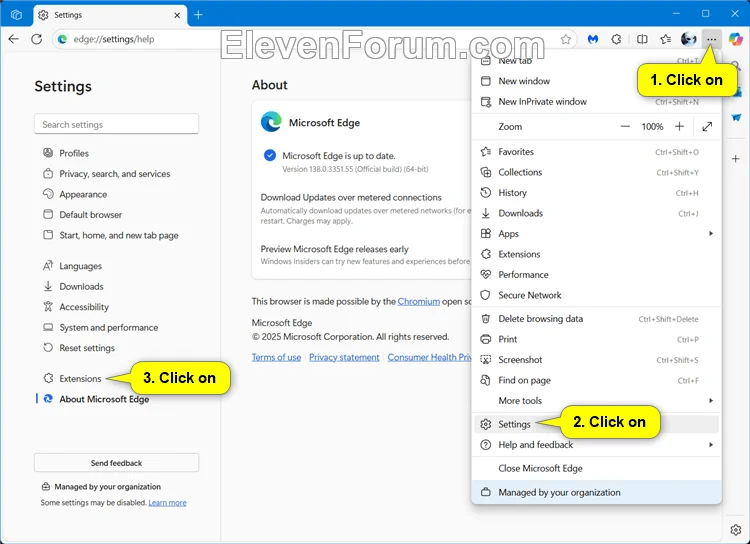Open the Copilot icon

(x=735, y=39)
